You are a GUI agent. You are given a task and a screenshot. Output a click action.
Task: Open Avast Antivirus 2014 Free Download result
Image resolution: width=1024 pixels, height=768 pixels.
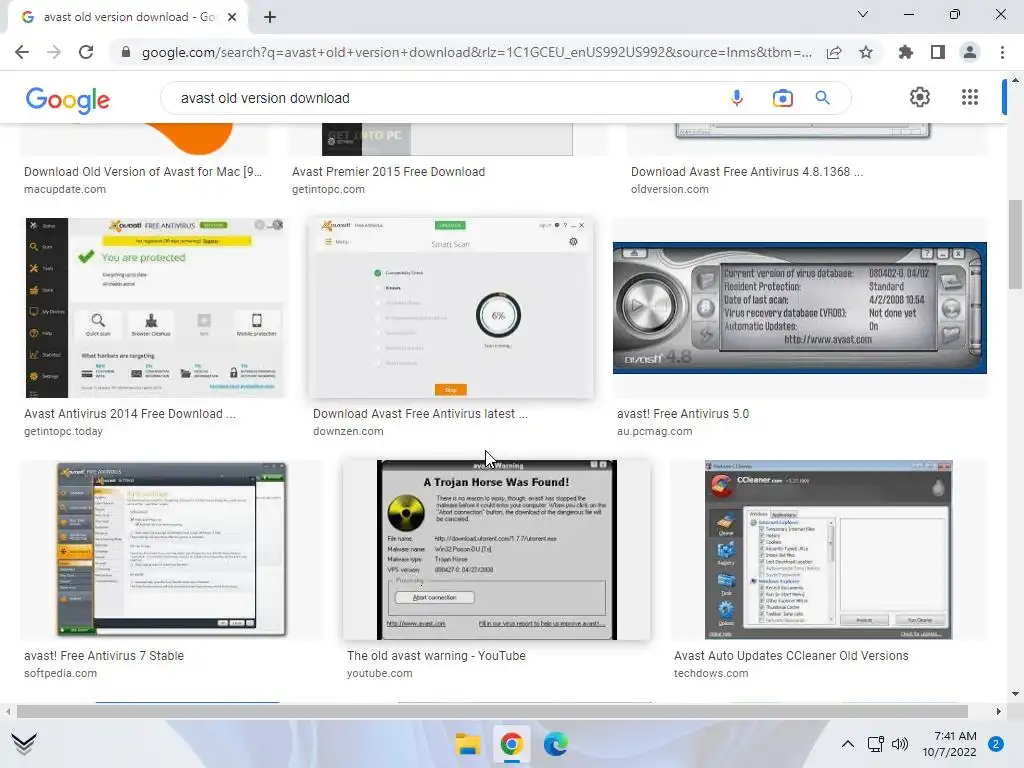tap(130, 414)
